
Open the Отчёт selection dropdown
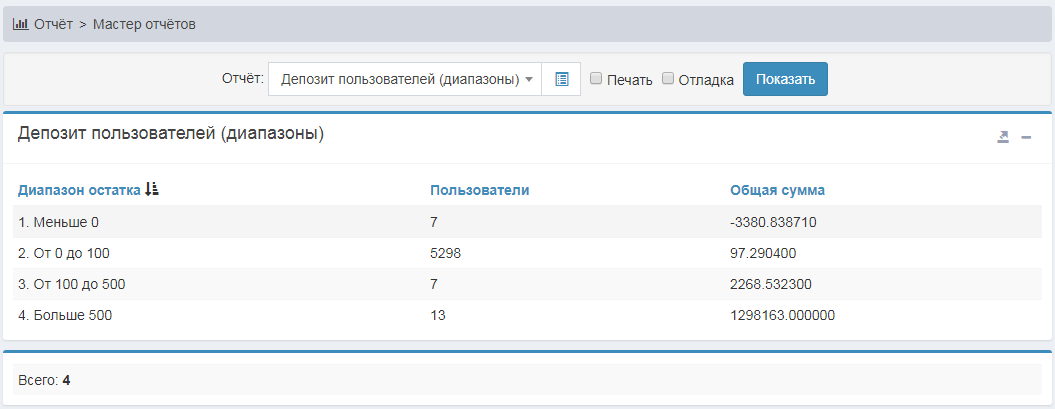pyautogui.click(x=405, y=80)
